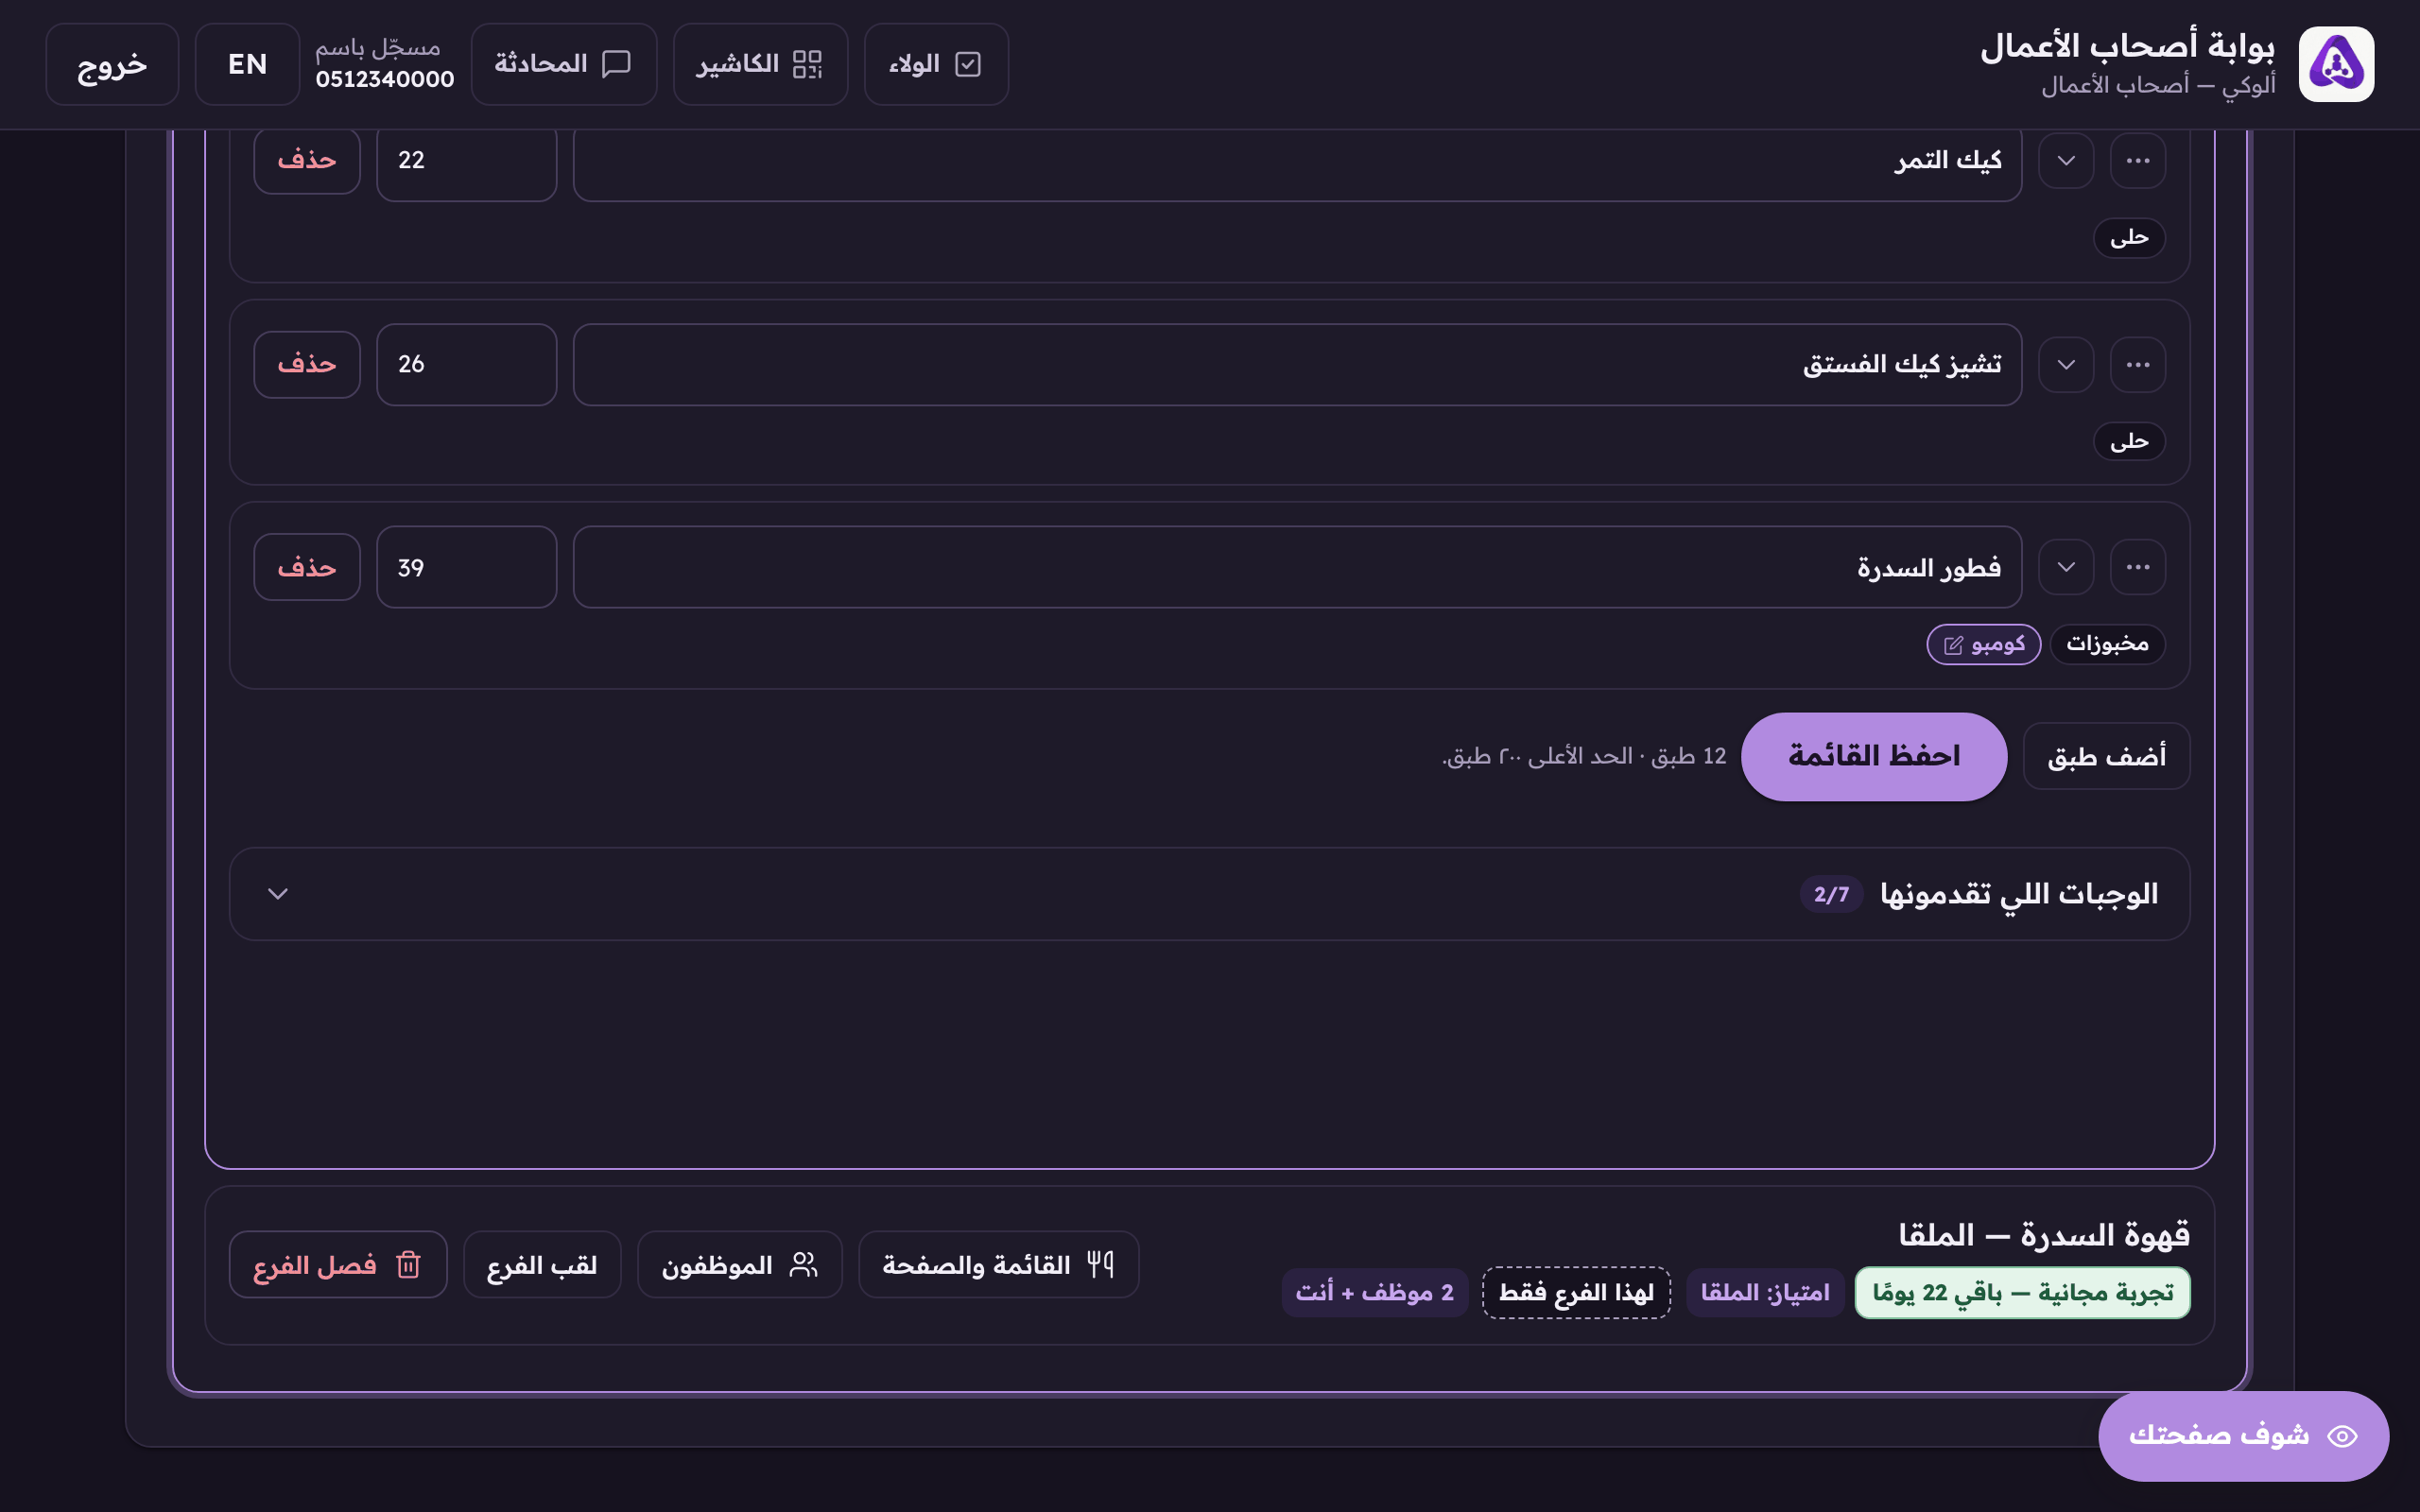Click the الموظفون label
The width and height of the screenshot is (2420, 1512).
click(717, 1265)
